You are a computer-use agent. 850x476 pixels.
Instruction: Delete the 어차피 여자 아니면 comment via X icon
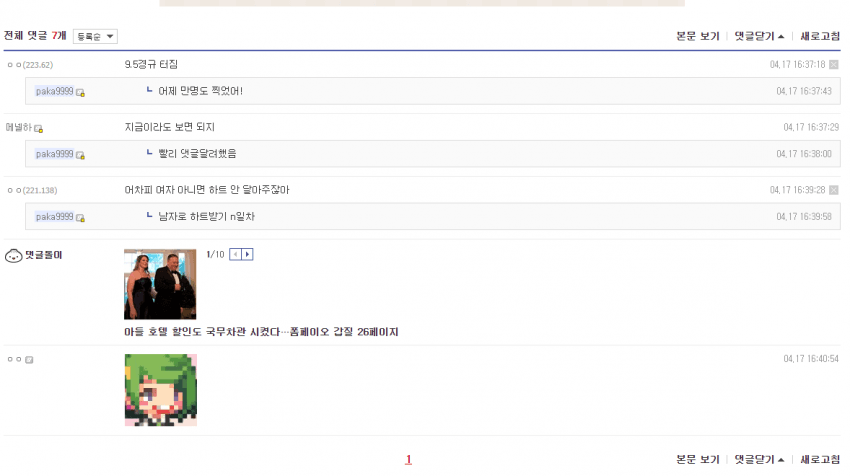[834, 190]
